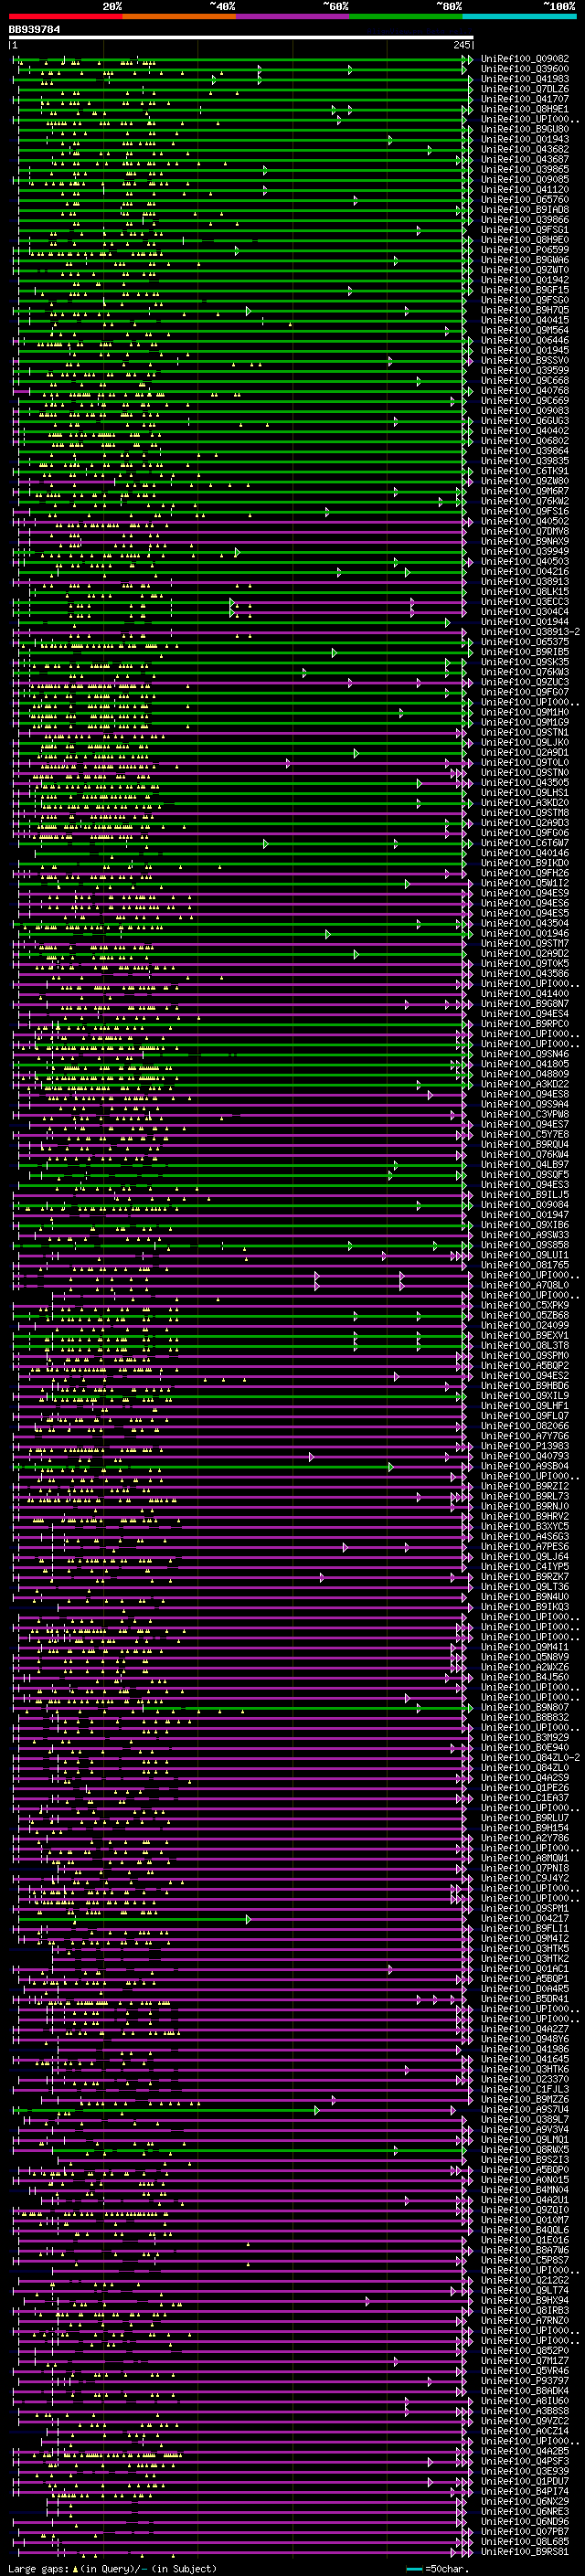Image resolution: width=585 pixels, height=2576 pixels.
Task: Select UniRef100_Q9XIB6 entry
Action: point(525,1225)
